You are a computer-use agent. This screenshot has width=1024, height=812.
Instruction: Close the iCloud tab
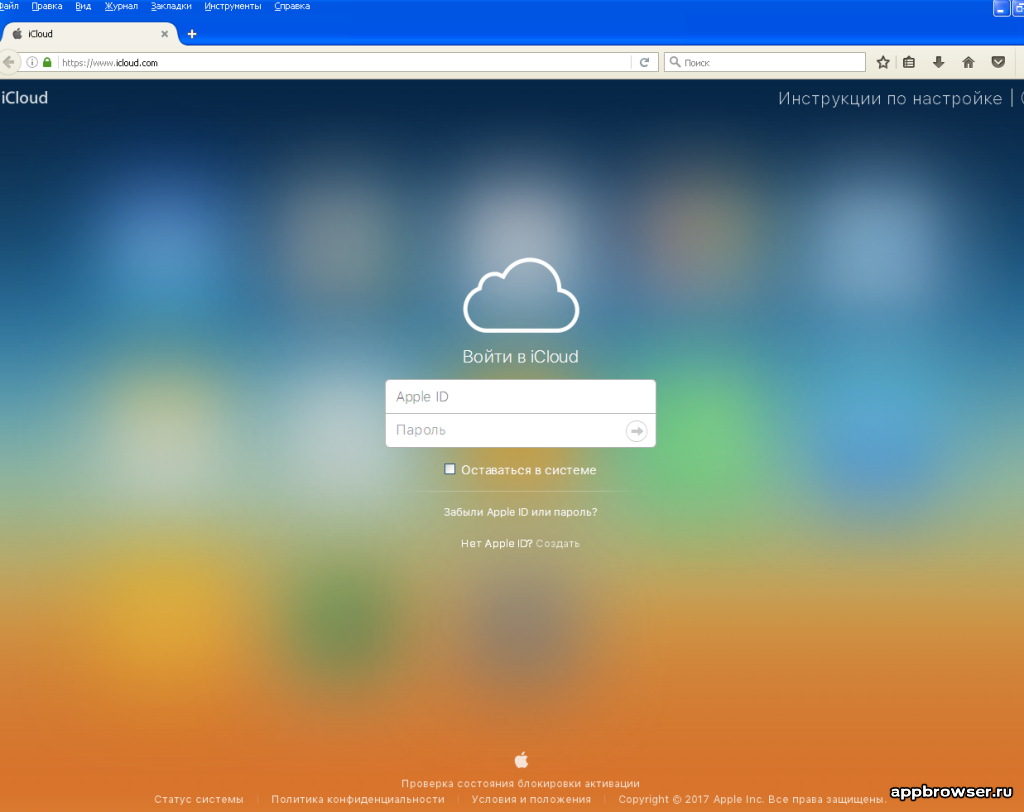165,34
